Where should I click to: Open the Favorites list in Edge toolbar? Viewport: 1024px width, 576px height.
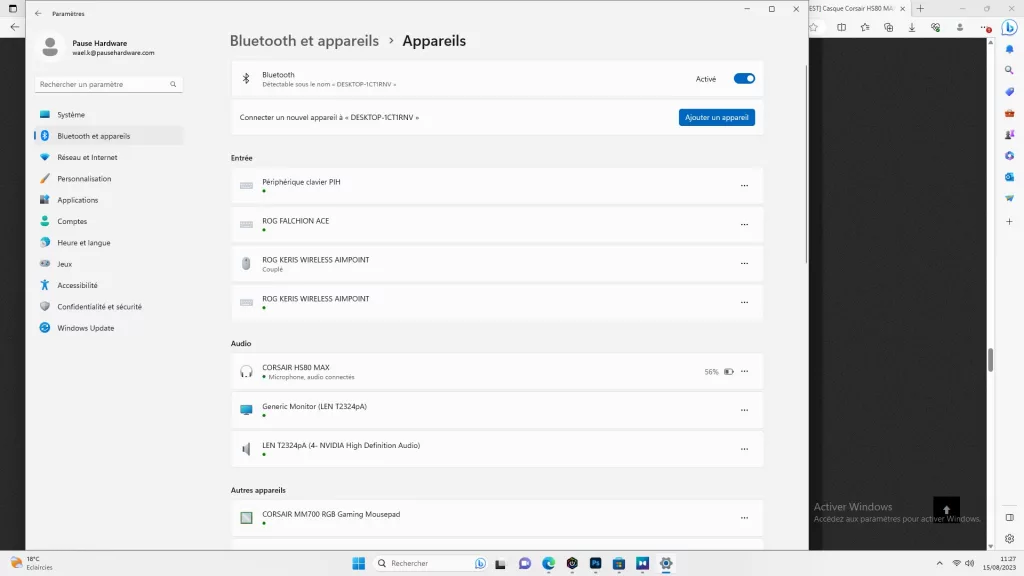pos(865,27)
